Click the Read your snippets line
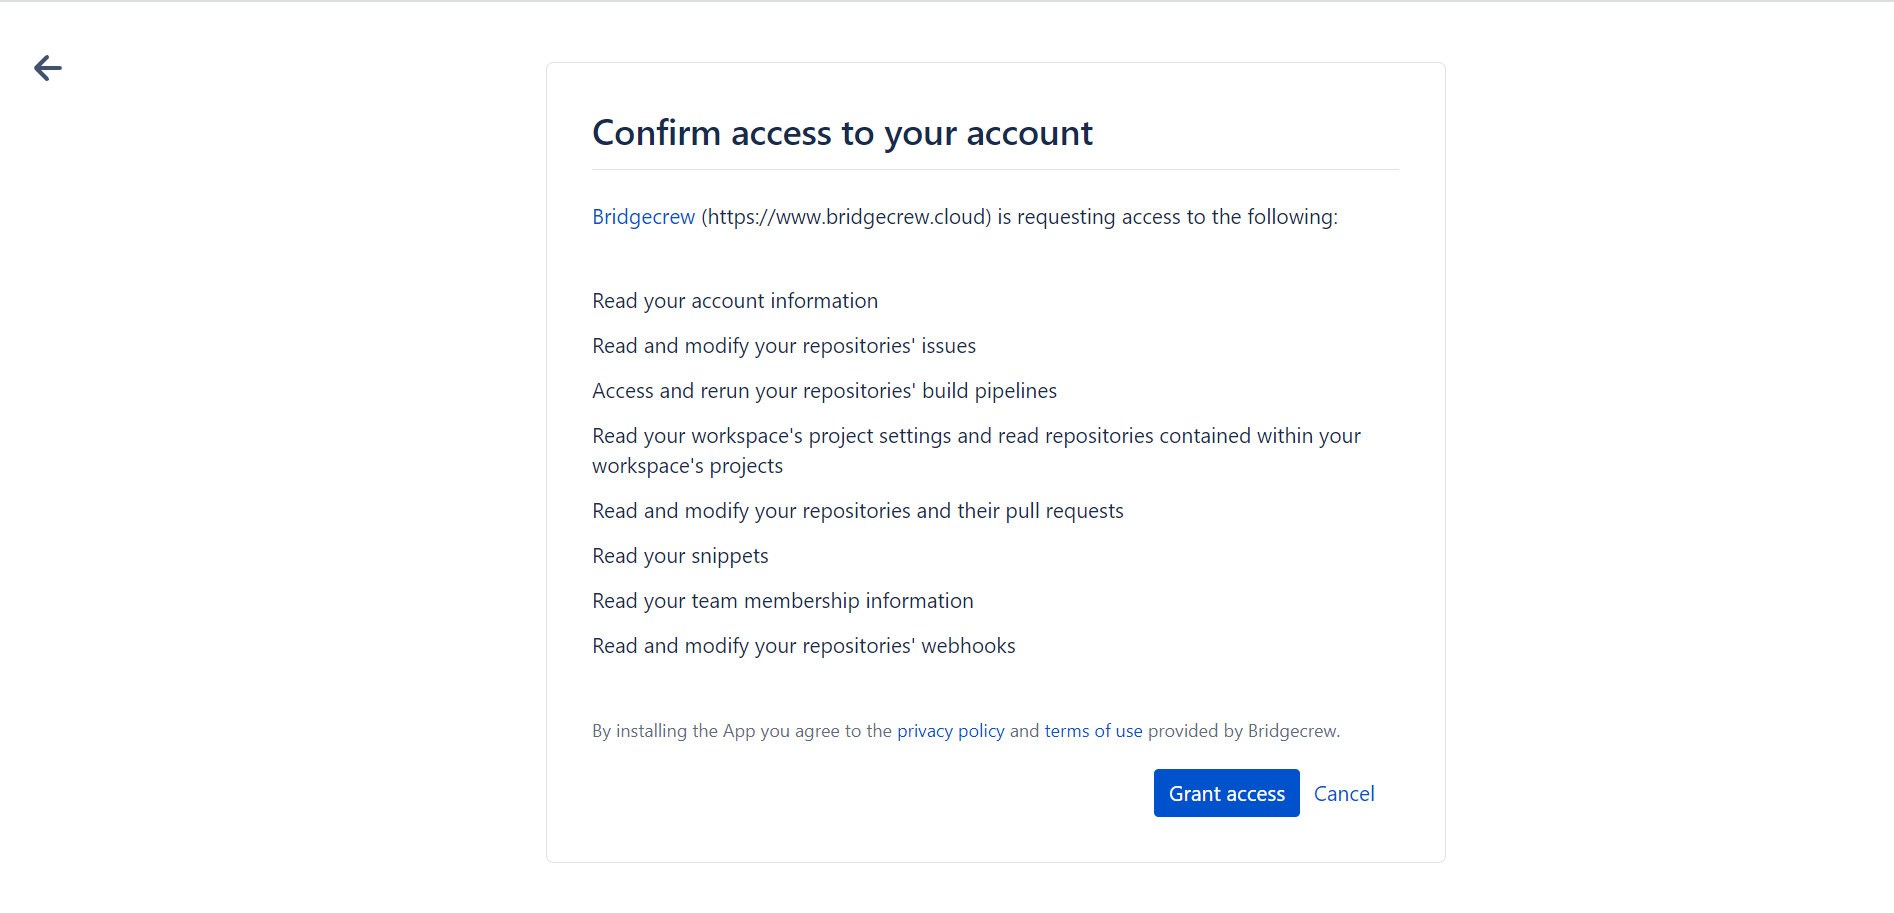The width and height of the screenshot is (1894, 913). pos(680,556)
